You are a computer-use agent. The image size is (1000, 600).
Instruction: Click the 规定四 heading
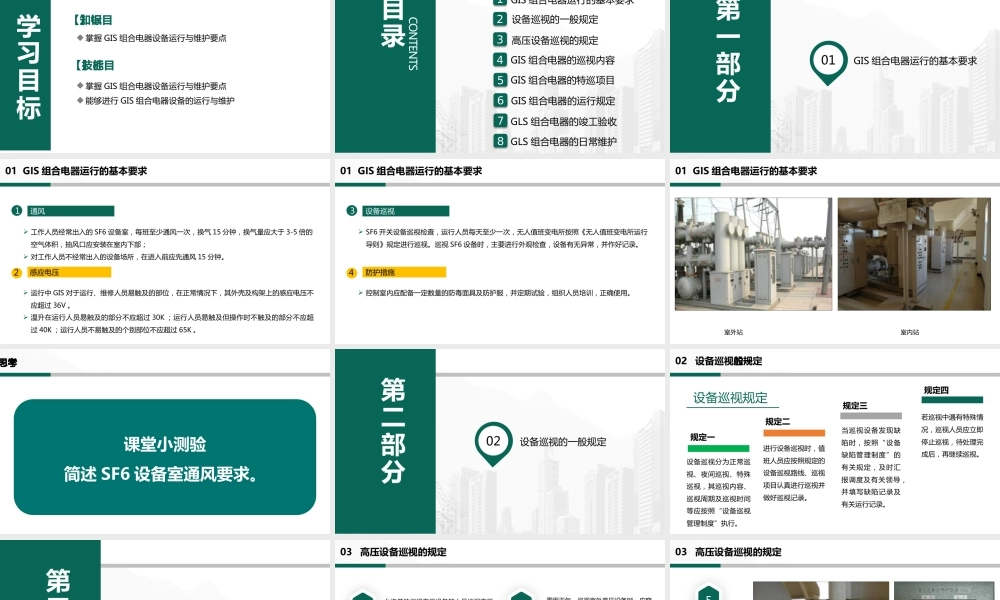coord(936,390)
